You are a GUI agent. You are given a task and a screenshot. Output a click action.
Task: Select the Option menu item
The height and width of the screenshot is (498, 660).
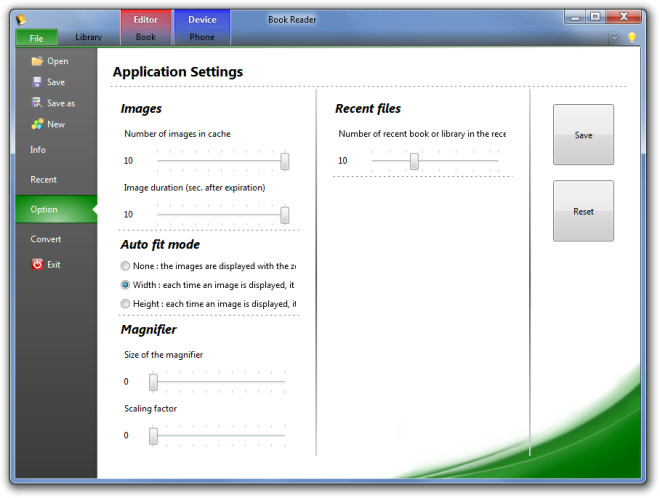coord(56,209)
